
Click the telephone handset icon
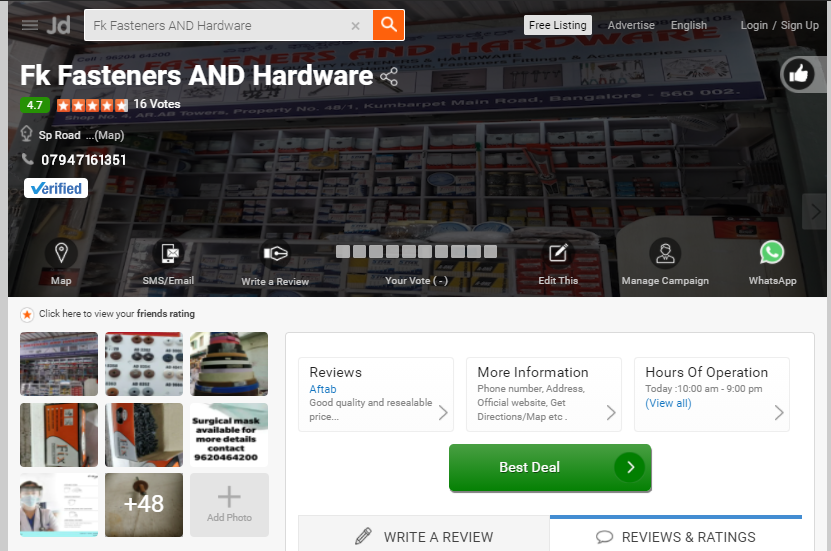point(27,158)
